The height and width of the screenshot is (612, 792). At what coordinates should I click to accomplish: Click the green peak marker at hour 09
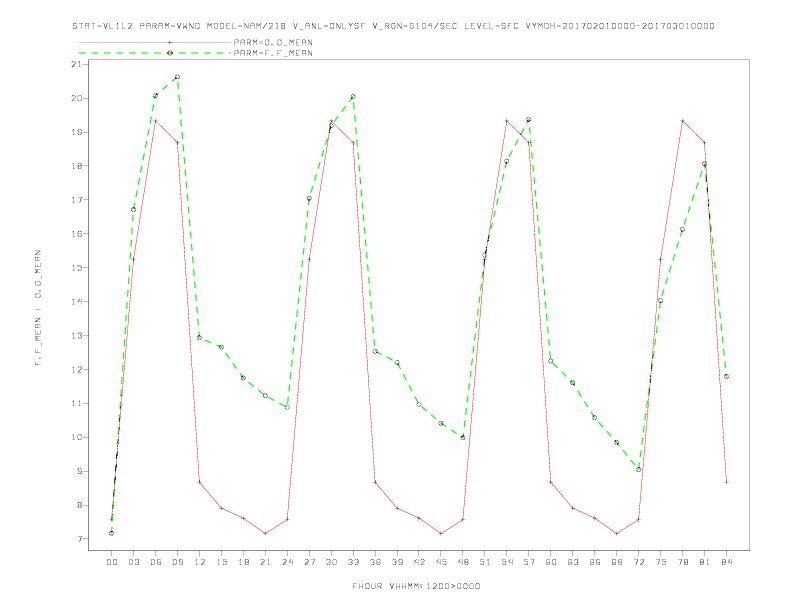tap(177, 77)
